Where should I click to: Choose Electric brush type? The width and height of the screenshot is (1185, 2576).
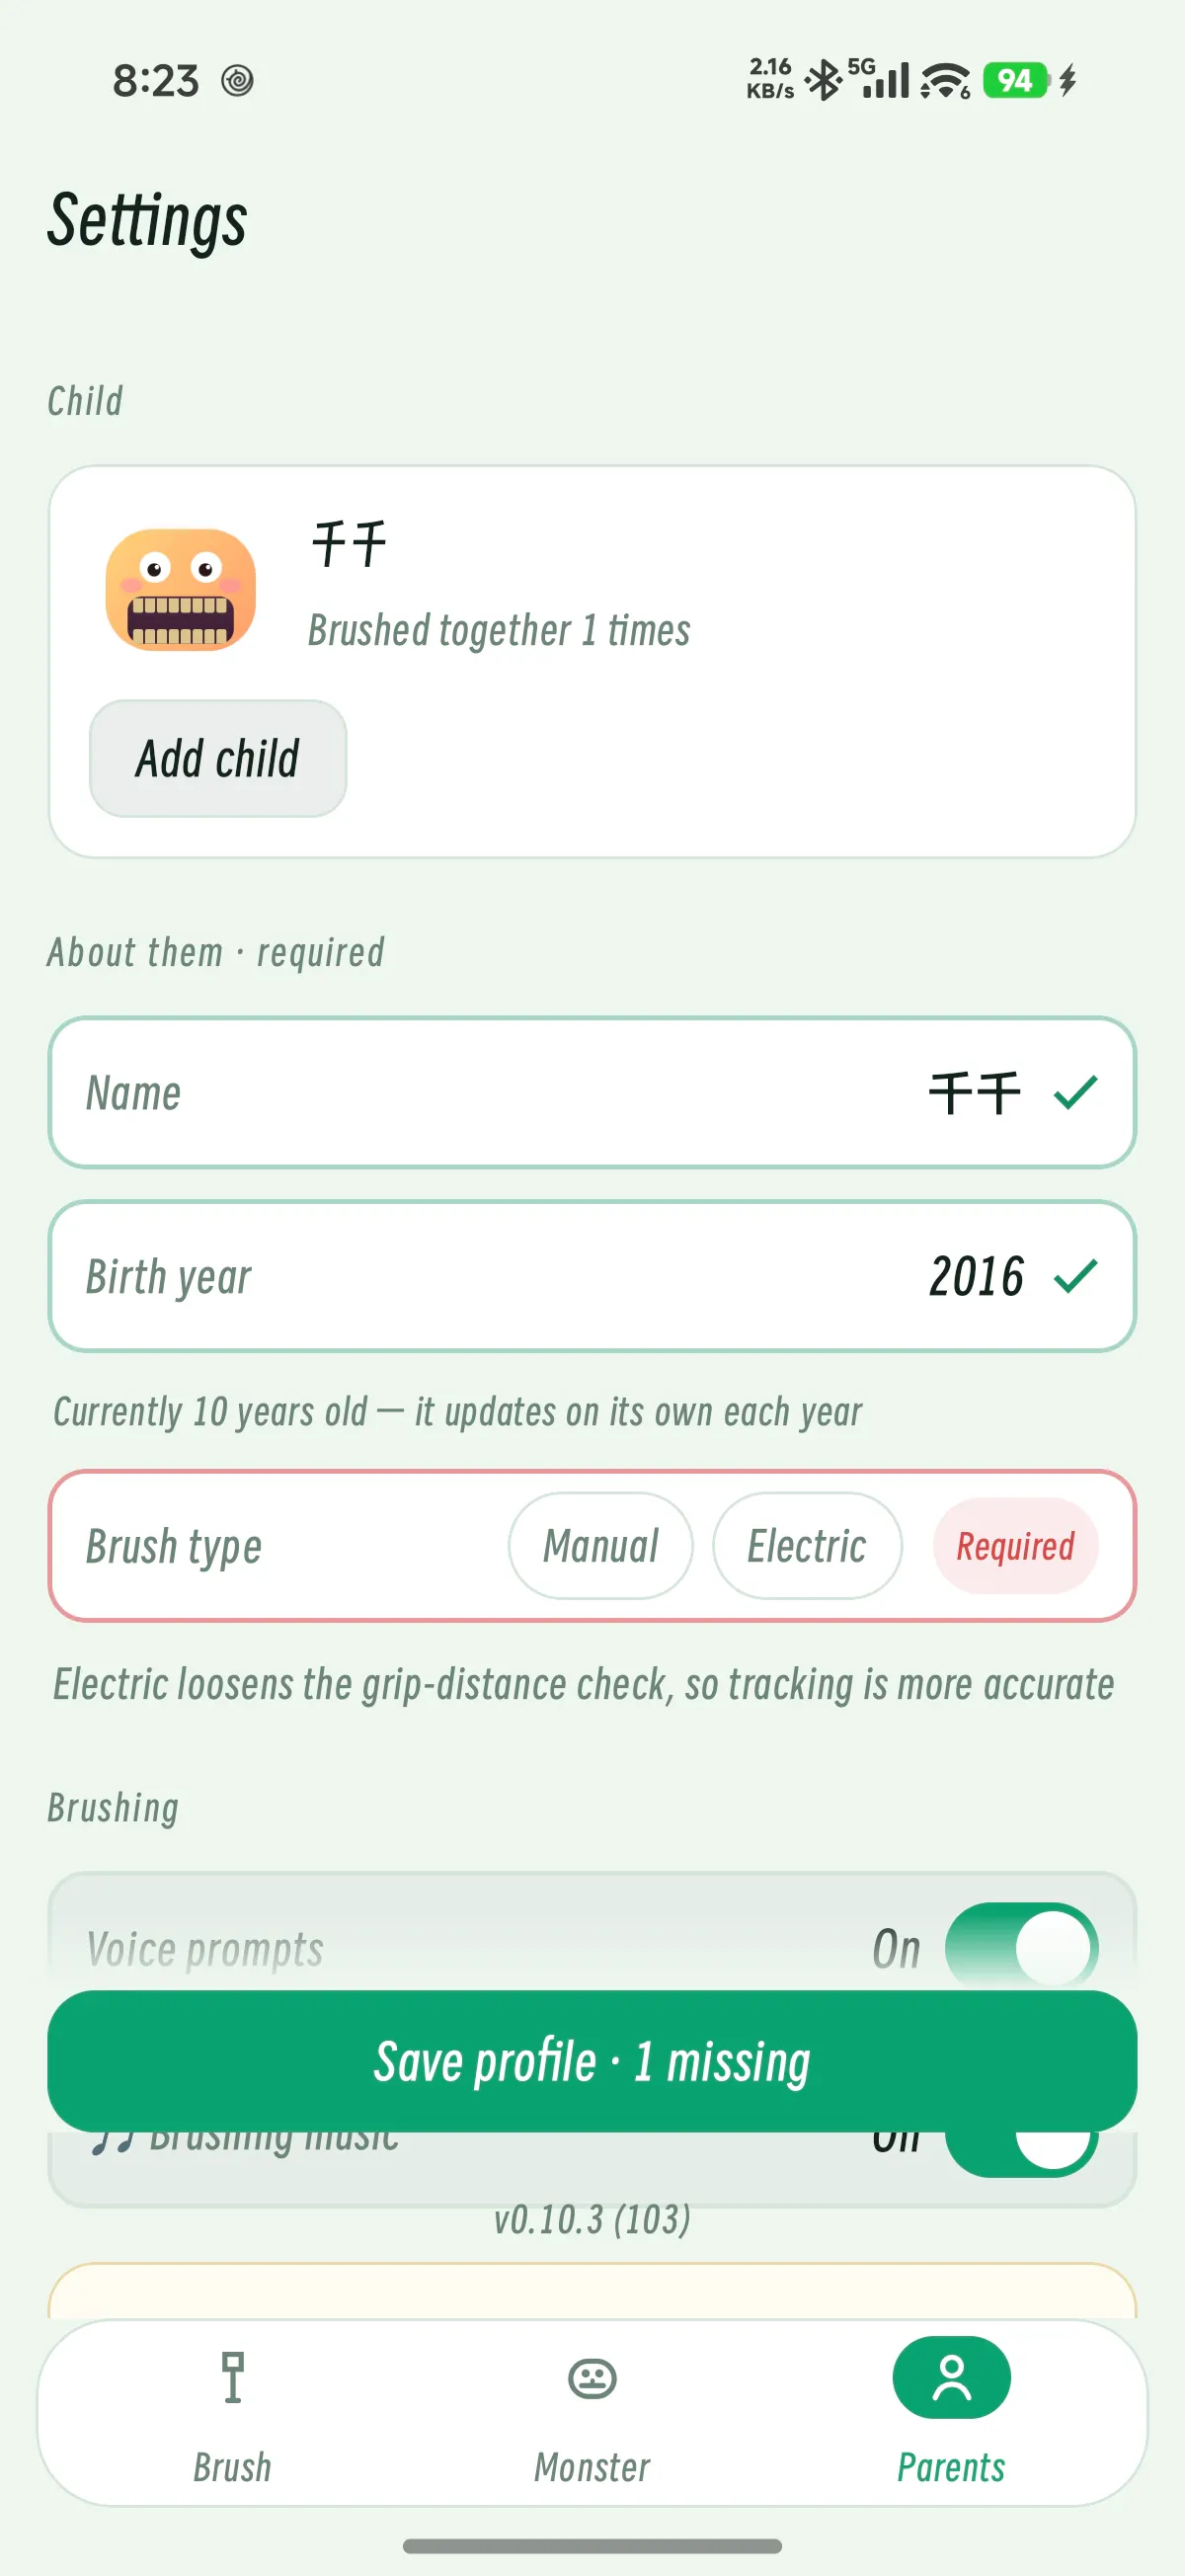pos(807,1546)
